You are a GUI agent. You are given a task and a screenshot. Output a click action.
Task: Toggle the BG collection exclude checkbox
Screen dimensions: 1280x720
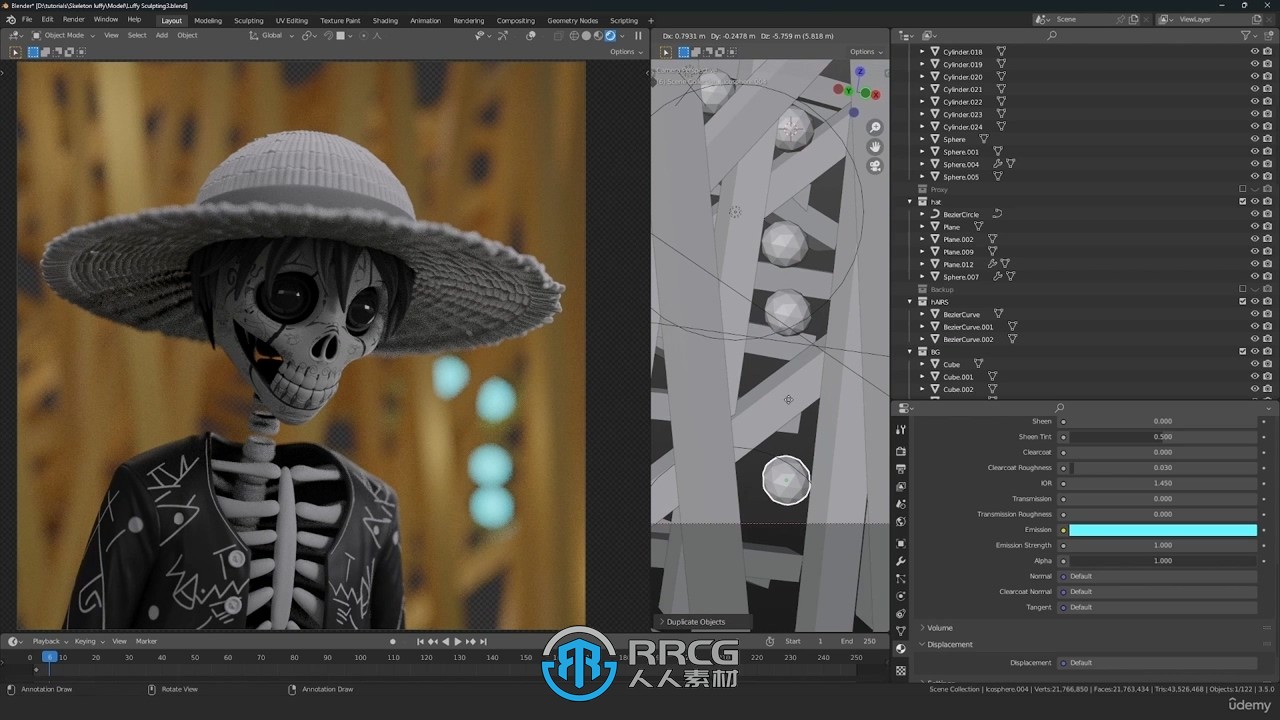(x=1243, y=352)
